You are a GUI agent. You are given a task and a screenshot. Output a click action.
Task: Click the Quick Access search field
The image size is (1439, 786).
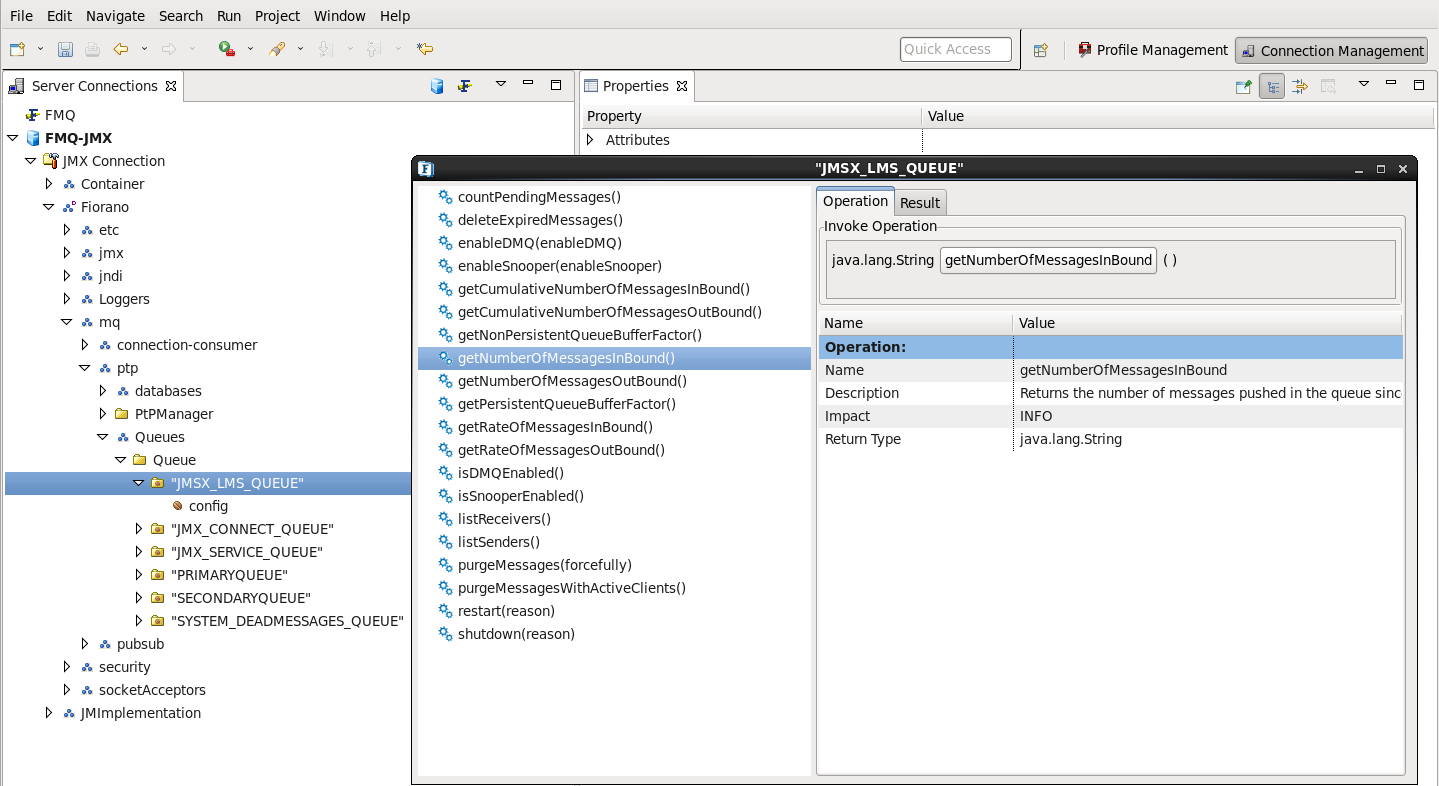click(x=956, y=49)
